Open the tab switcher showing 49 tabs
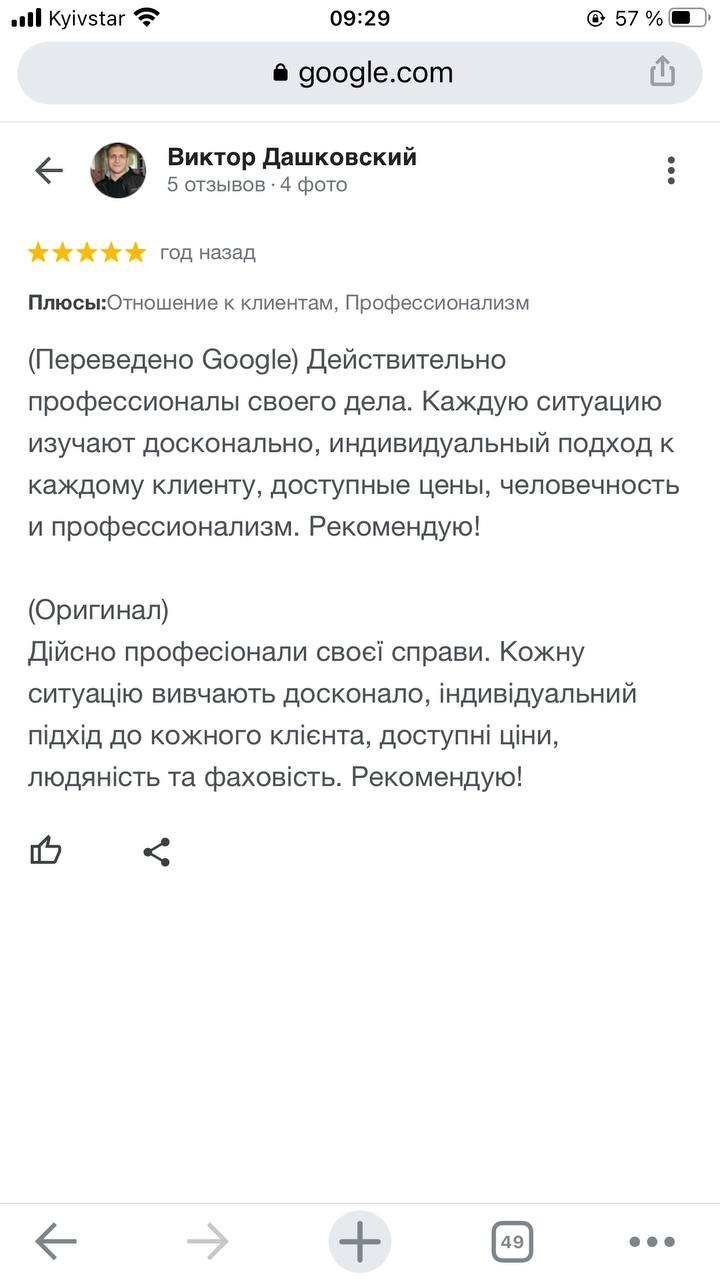The height and width of the screenshot is (1280, 720). tap(512, 1242)
